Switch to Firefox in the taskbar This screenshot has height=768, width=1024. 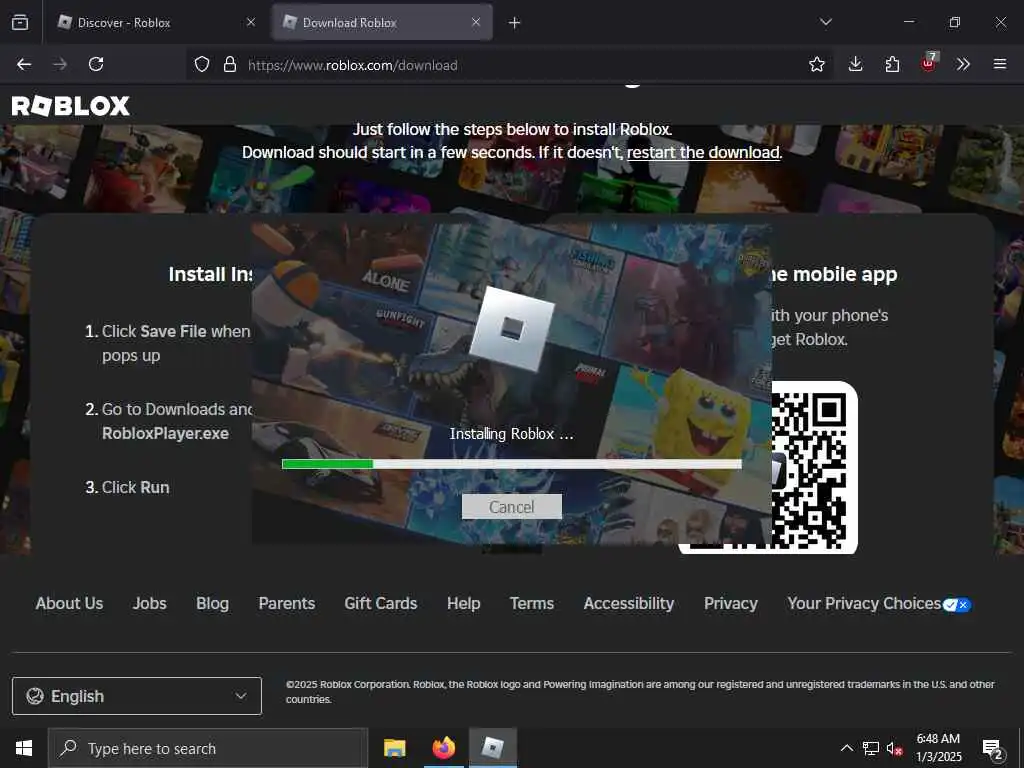pyautogui.click(x=443, y=748)
